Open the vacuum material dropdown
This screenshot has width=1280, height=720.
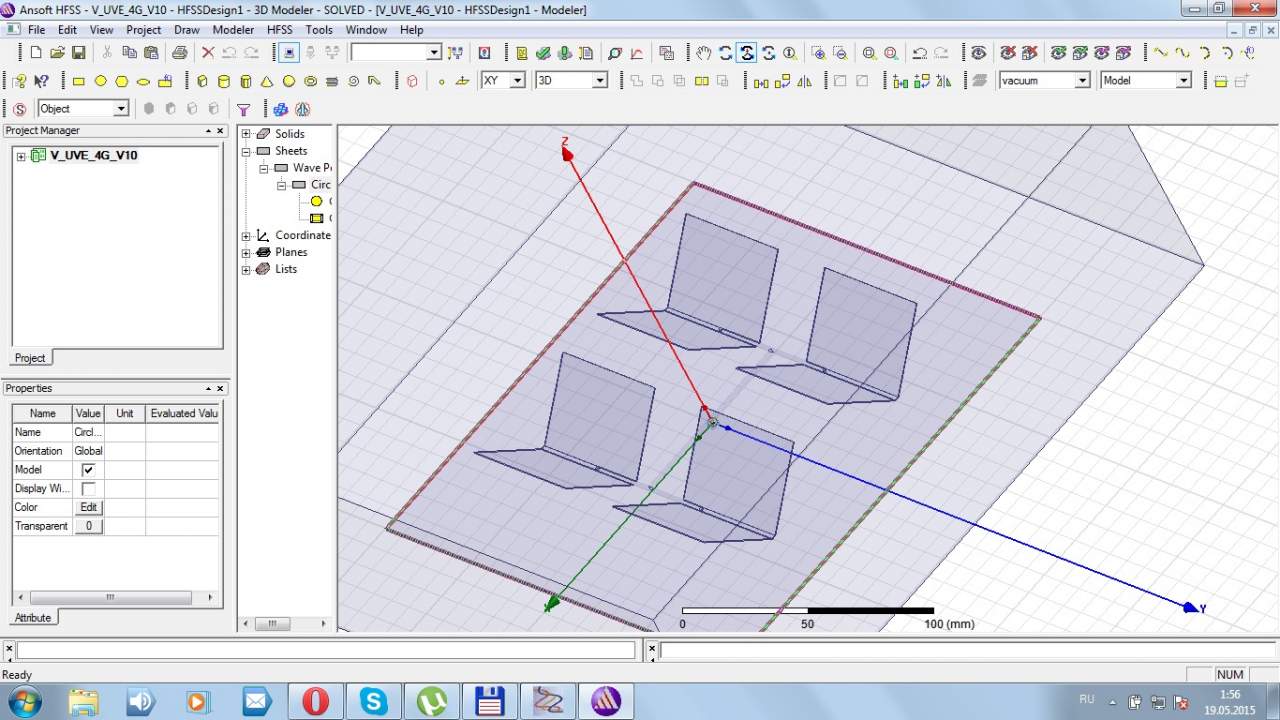(1081, 80)
